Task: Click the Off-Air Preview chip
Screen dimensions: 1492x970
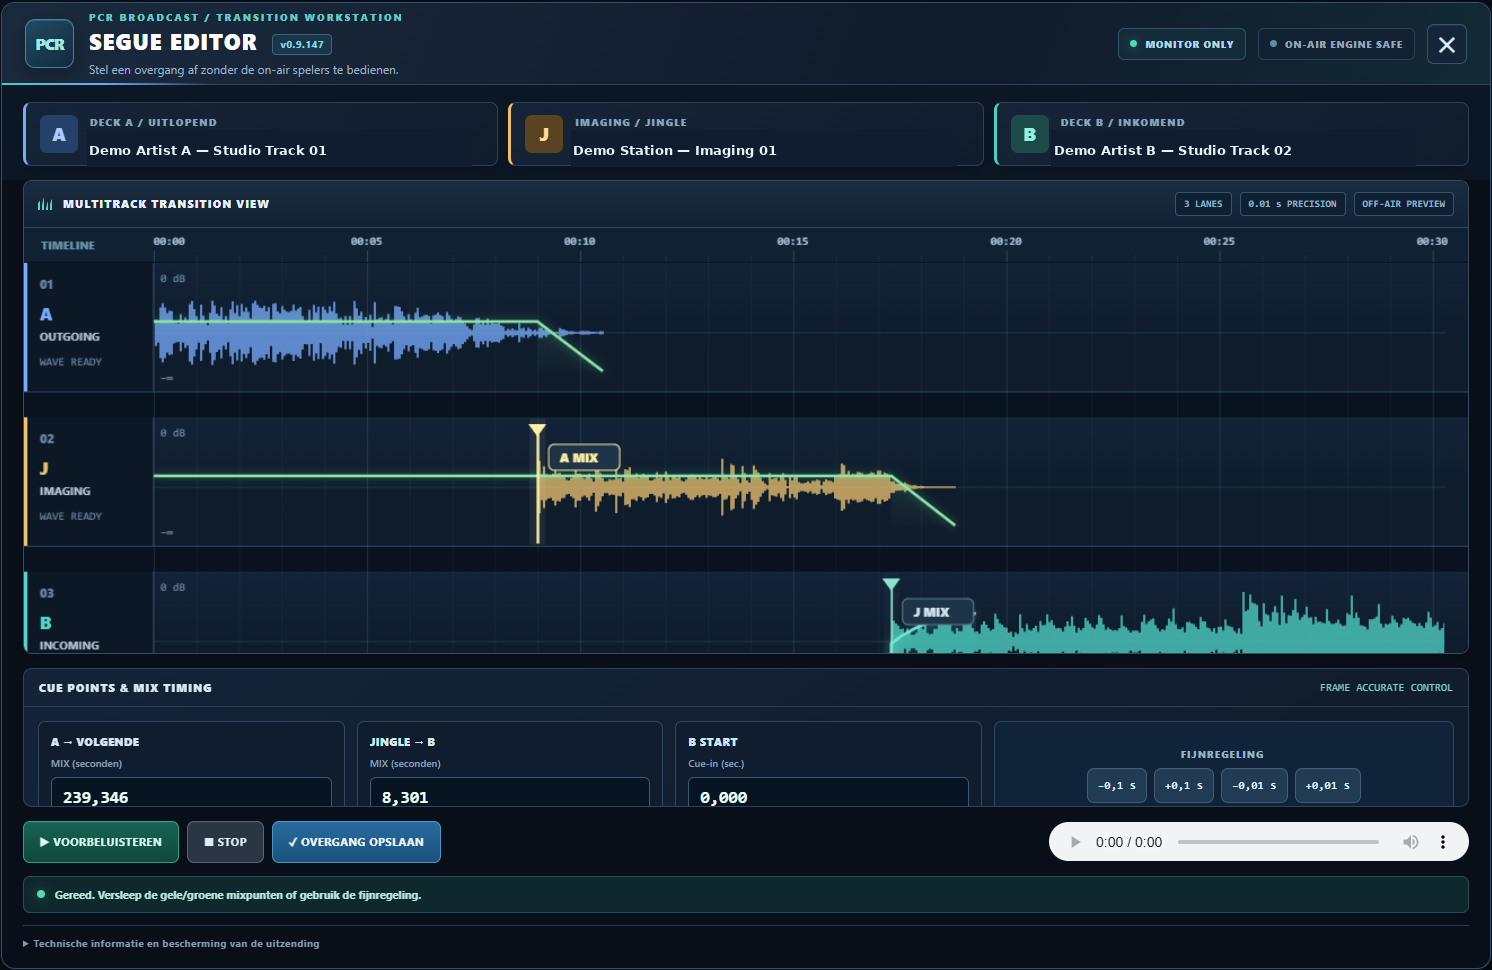Action: (x=1403, y=204)
